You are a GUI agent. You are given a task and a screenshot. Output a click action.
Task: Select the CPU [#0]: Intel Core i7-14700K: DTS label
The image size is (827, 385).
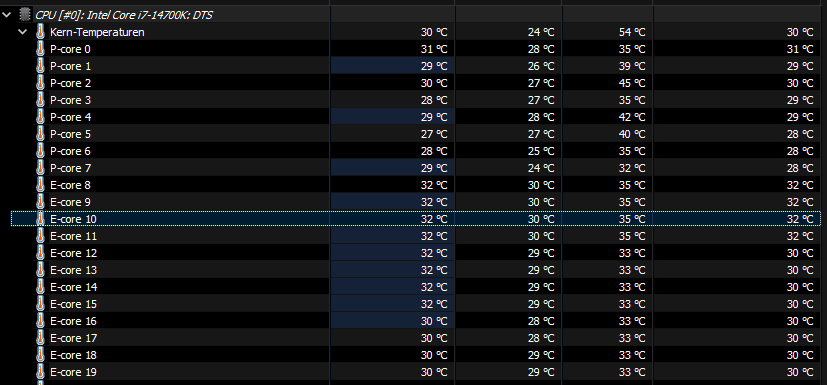tap(124, 15)
